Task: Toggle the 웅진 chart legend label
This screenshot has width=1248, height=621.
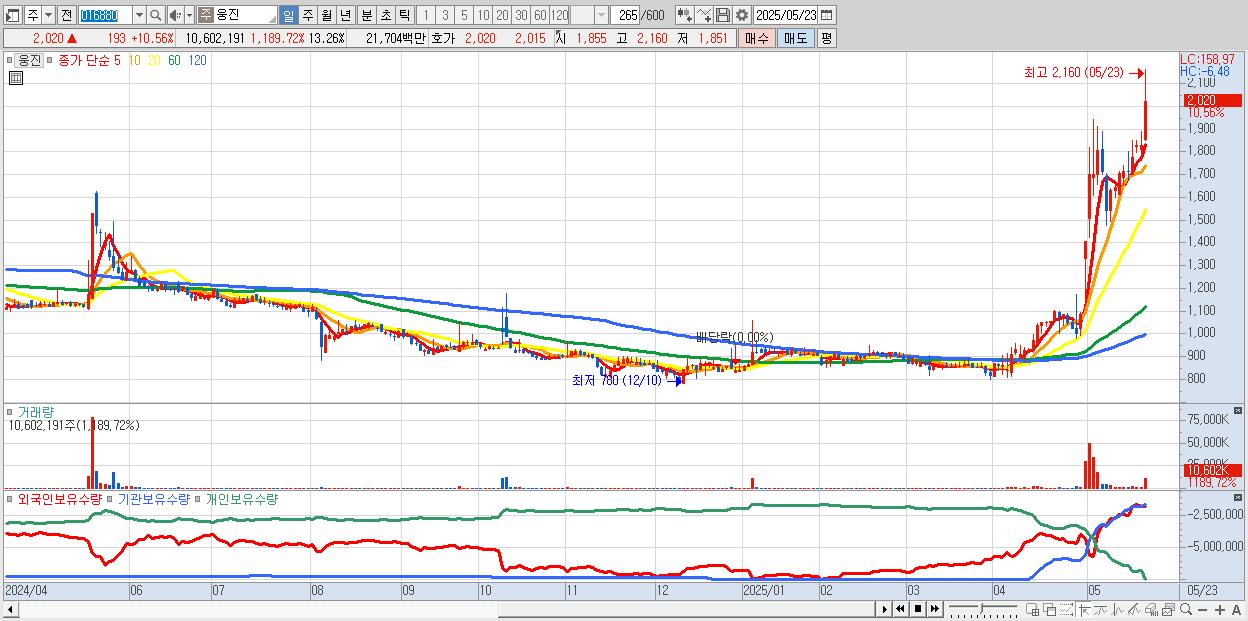Action: (x=30, y=60)
